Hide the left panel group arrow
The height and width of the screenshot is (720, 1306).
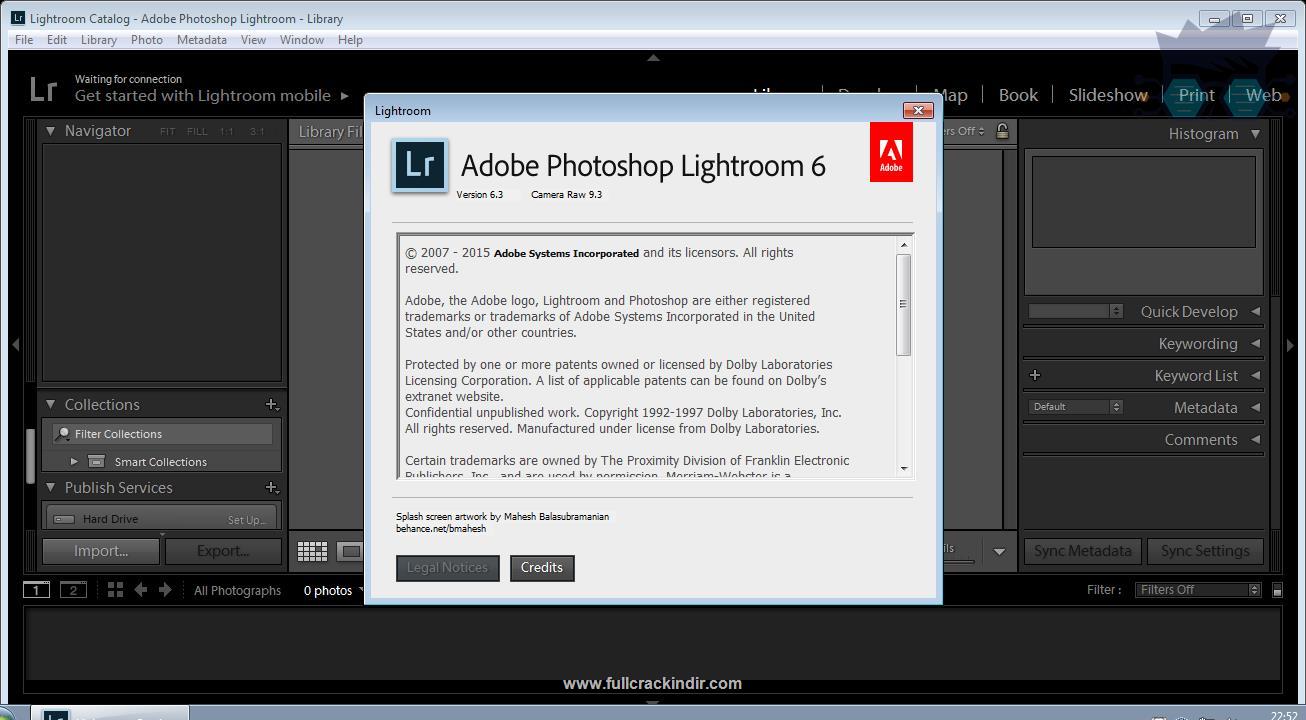coord(15,345)
